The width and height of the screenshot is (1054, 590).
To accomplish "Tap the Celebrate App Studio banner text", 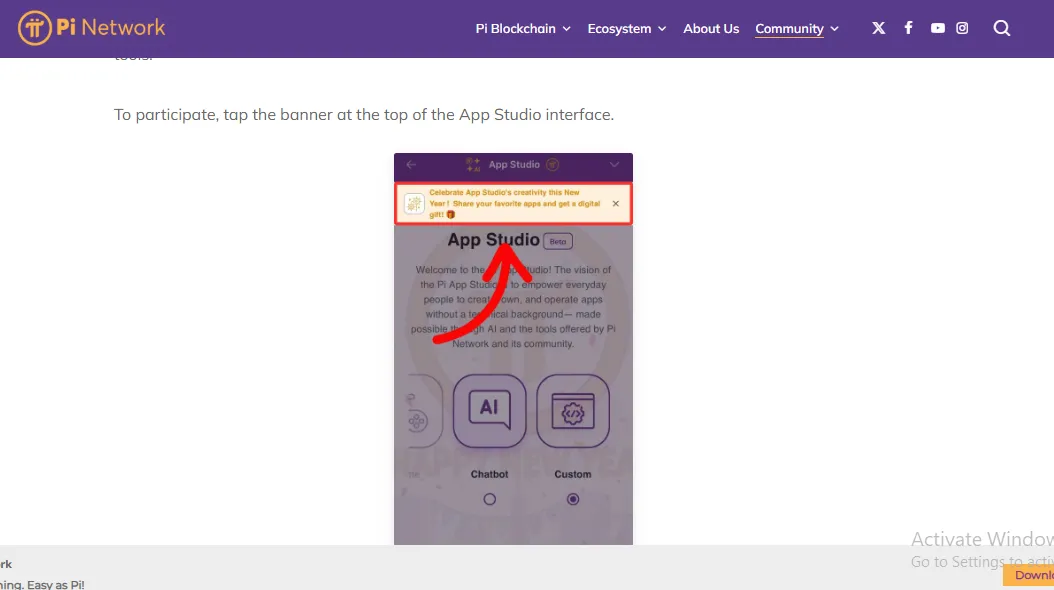I will pos(504,203).
